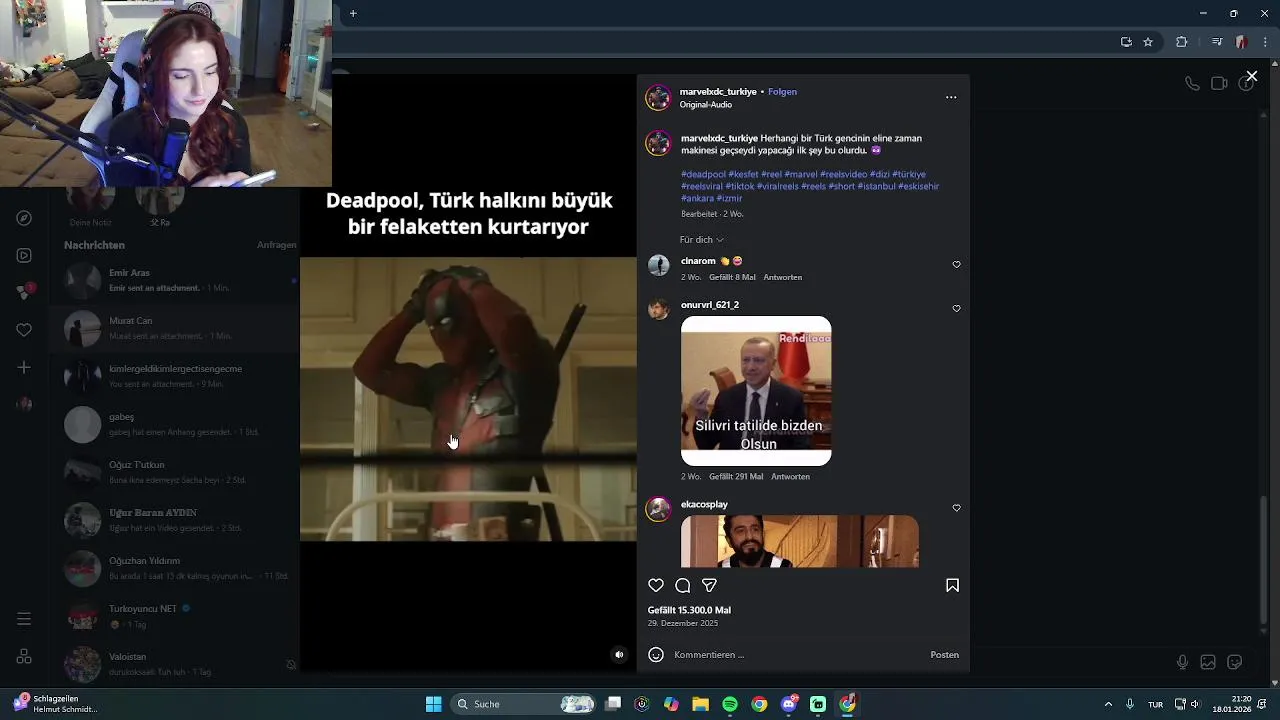Image resolution: width=1280 pixels, height=720 pixels.
Task: Start a voice call in chat header
Action: pyautogui.click(x=1192, y=84)
